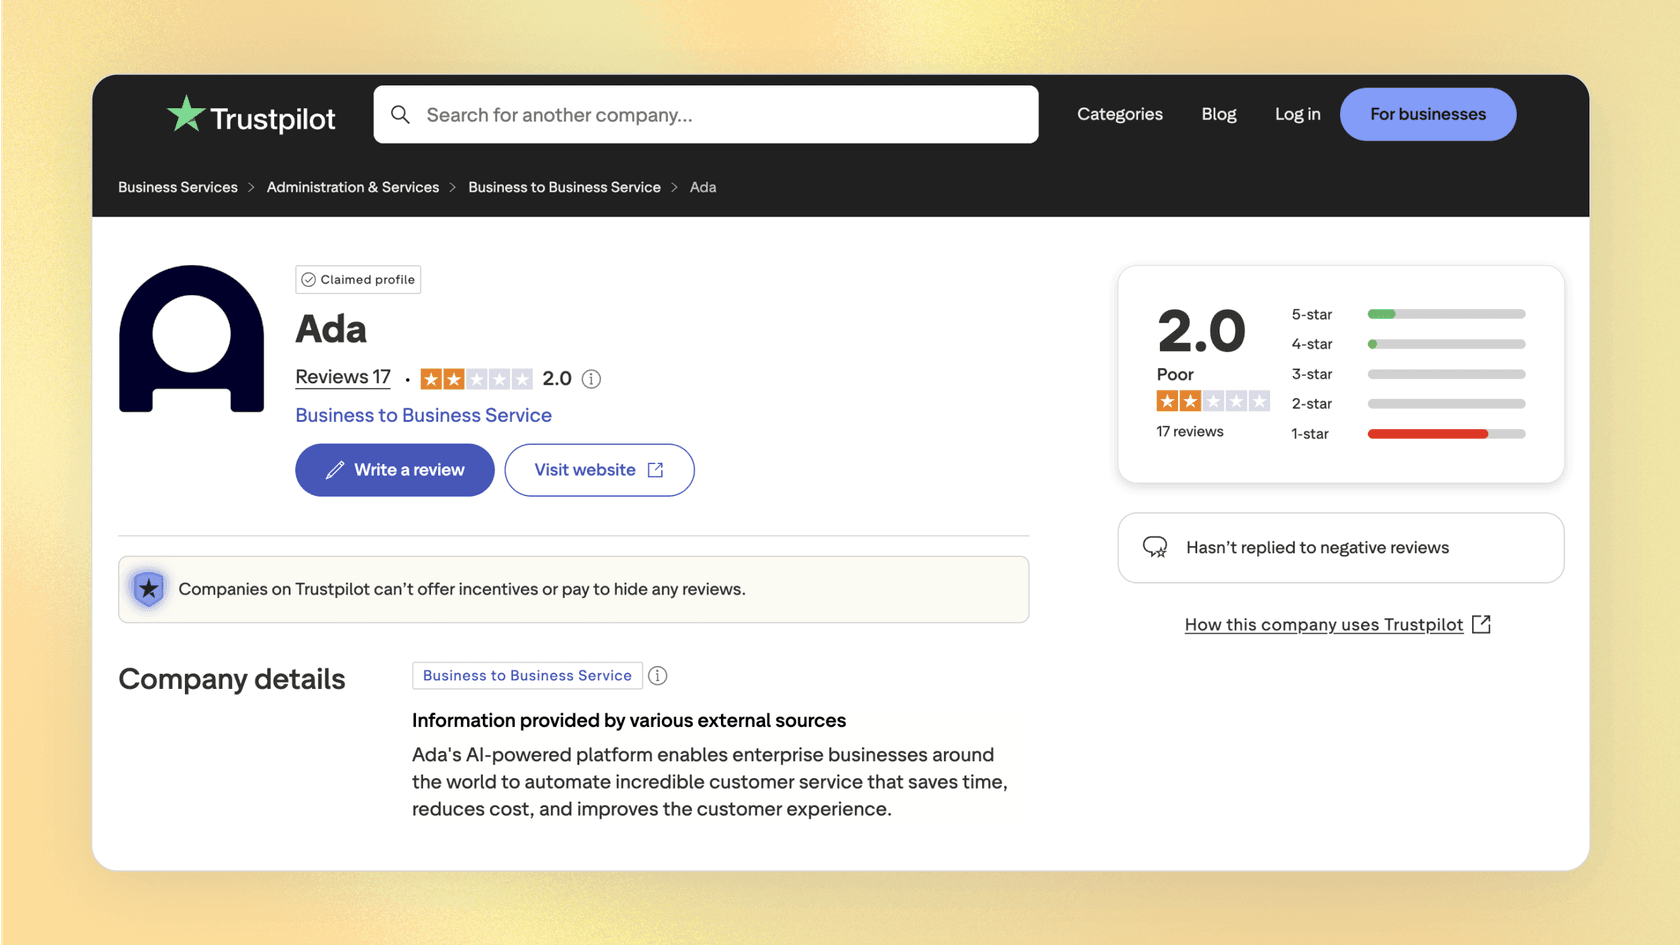Open Business Services breadcrumb

tap(178, 187)
